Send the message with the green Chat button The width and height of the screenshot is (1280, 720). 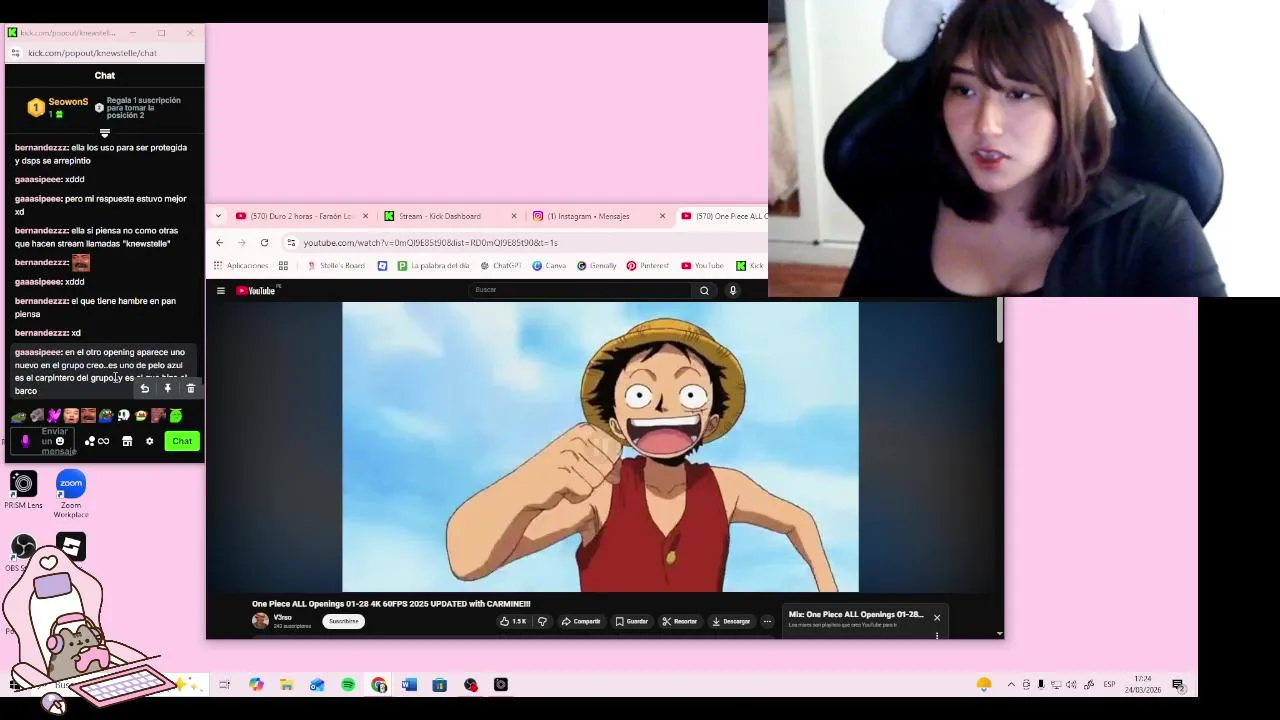182,441
